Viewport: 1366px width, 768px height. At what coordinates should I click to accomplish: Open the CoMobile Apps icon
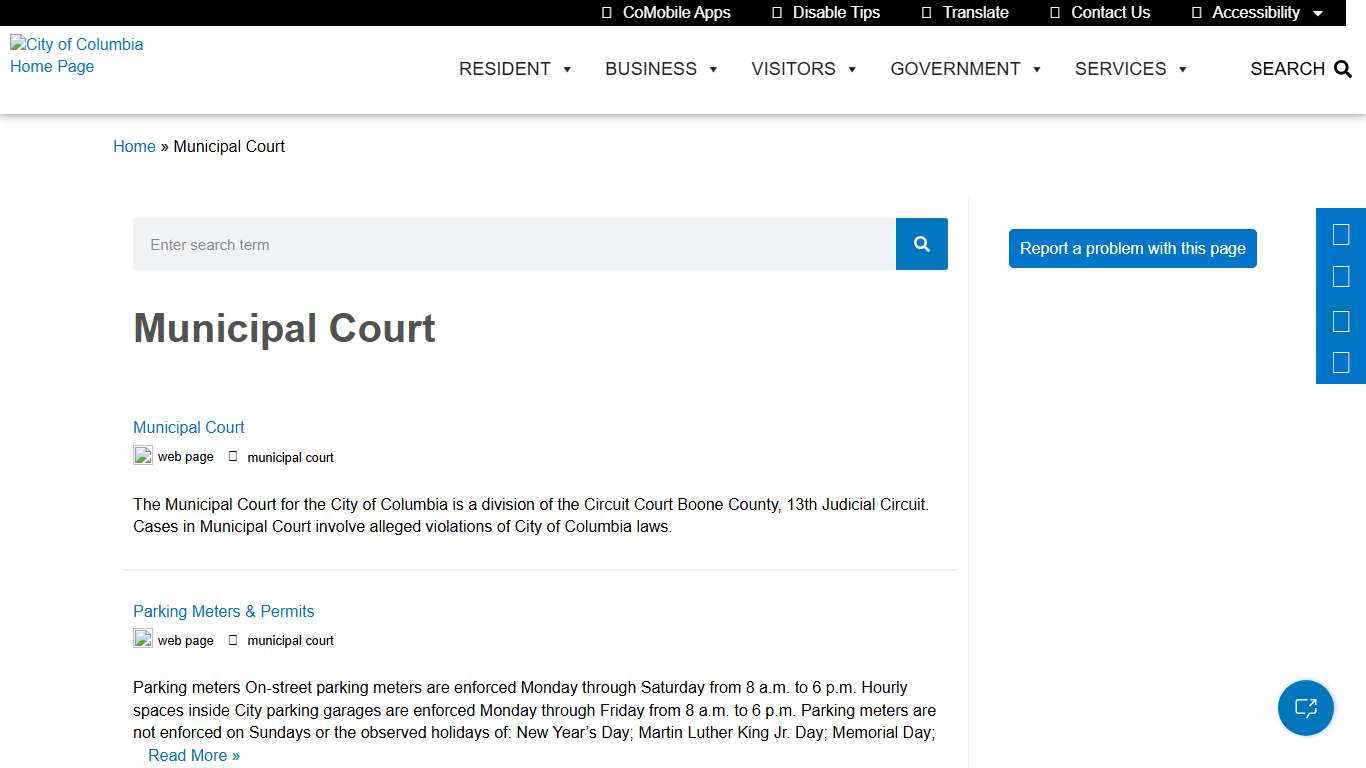coord(606,12)
